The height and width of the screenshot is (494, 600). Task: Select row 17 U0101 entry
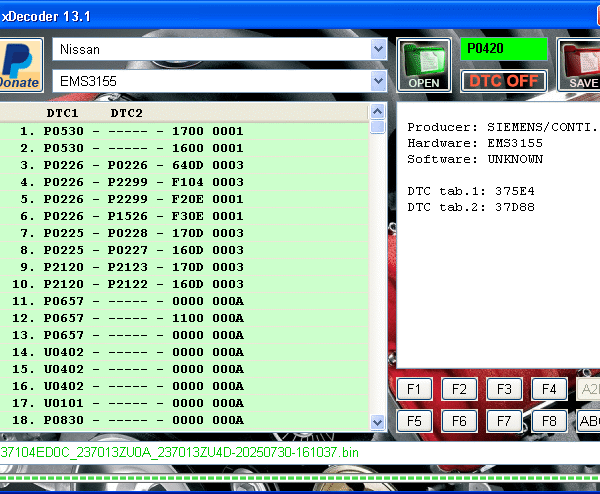pos(184,403)
